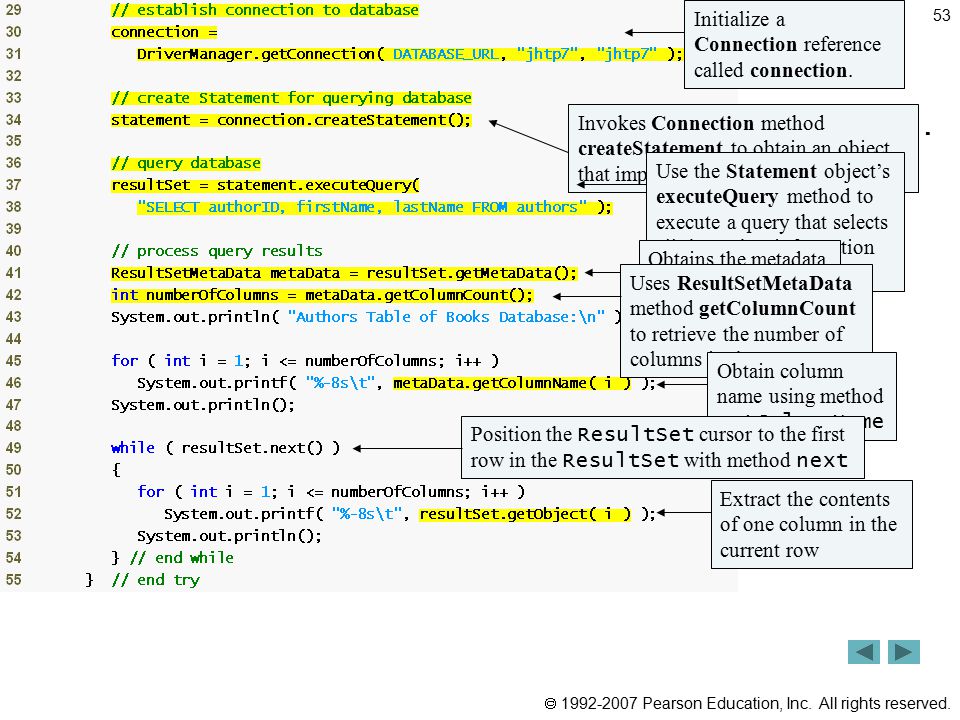Click the "Initialize a Connection reference" callout
Image resolution: width=960 pixels, height=720 pixels.
[793, 45]
